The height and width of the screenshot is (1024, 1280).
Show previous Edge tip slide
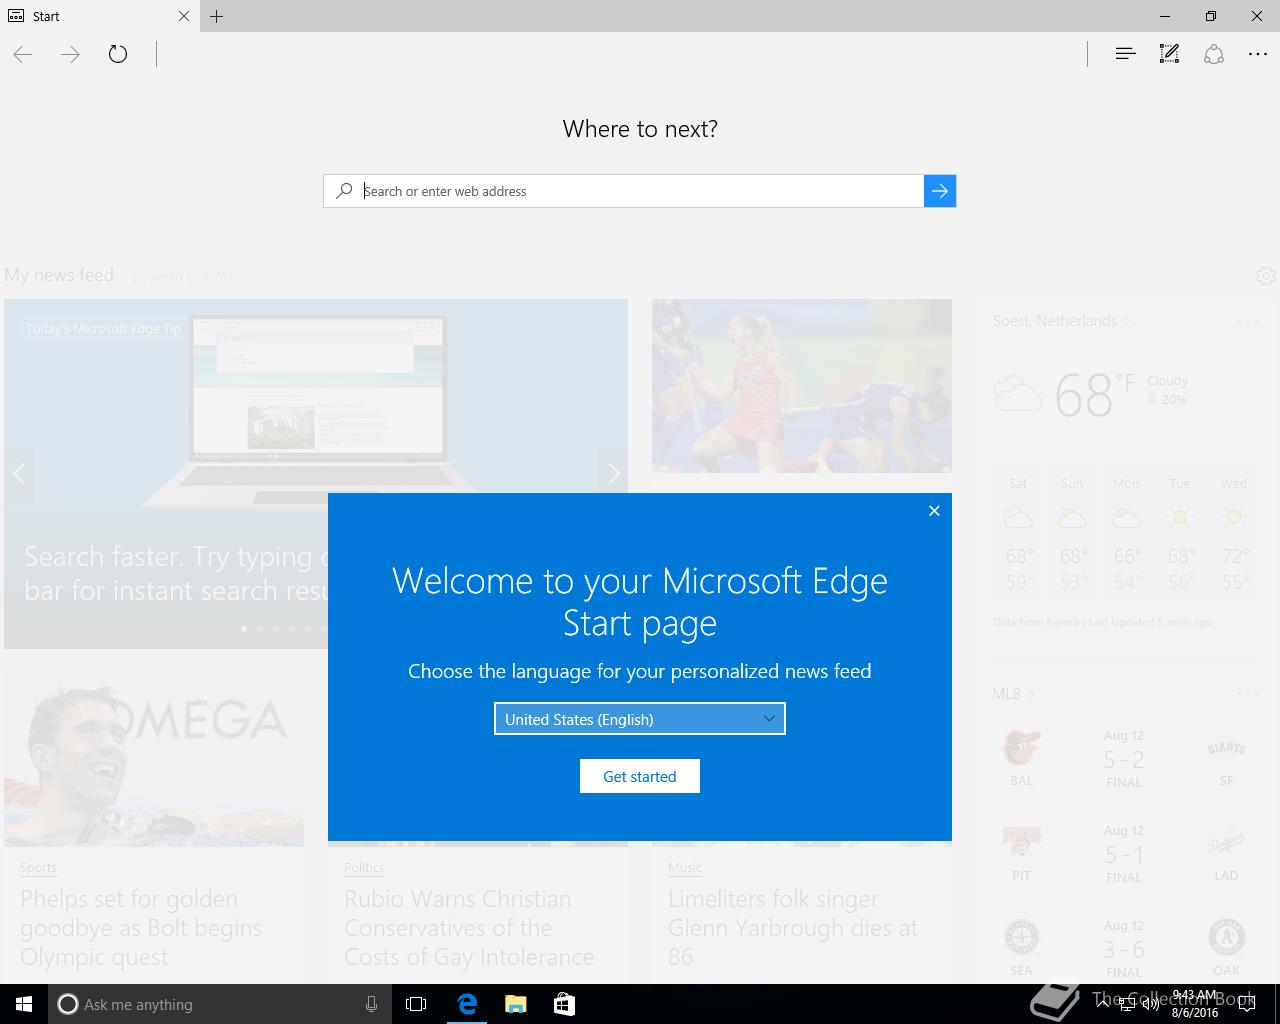click(18, 473)
